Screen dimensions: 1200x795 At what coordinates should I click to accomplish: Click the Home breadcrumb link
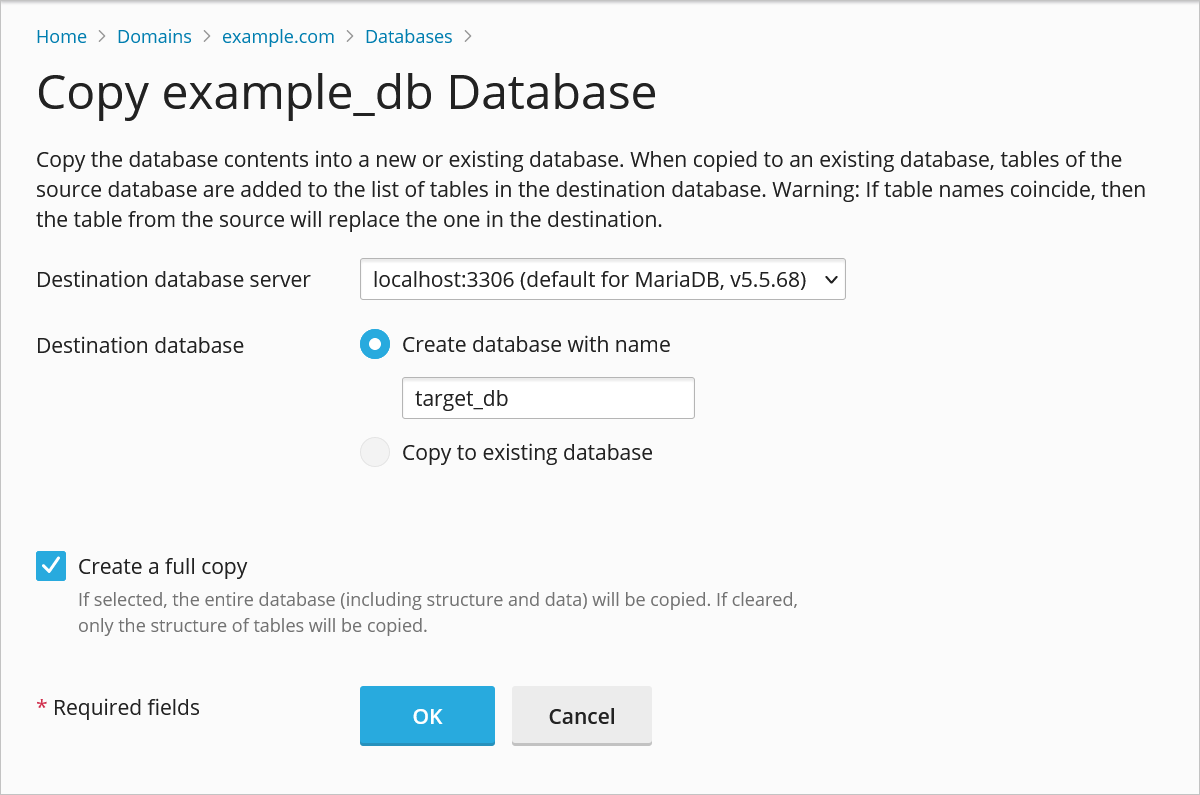[61, 37]
